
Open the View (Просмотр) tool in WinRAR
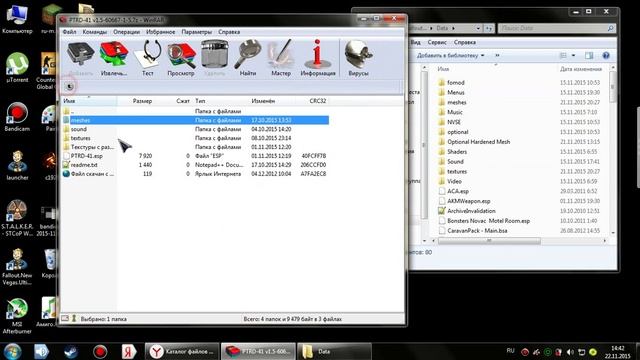click(181, 58)
